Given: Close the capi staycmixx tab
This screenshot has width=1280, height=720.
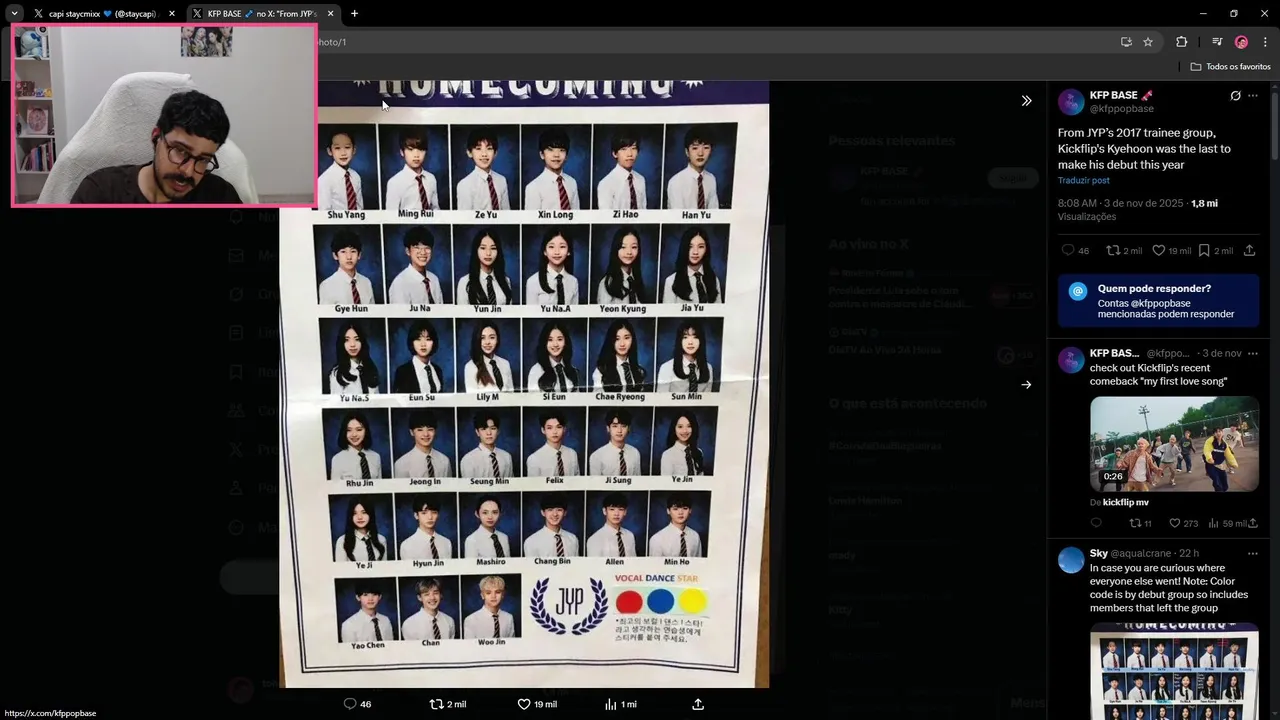Looking at the screenshot, I should (172, 14).
